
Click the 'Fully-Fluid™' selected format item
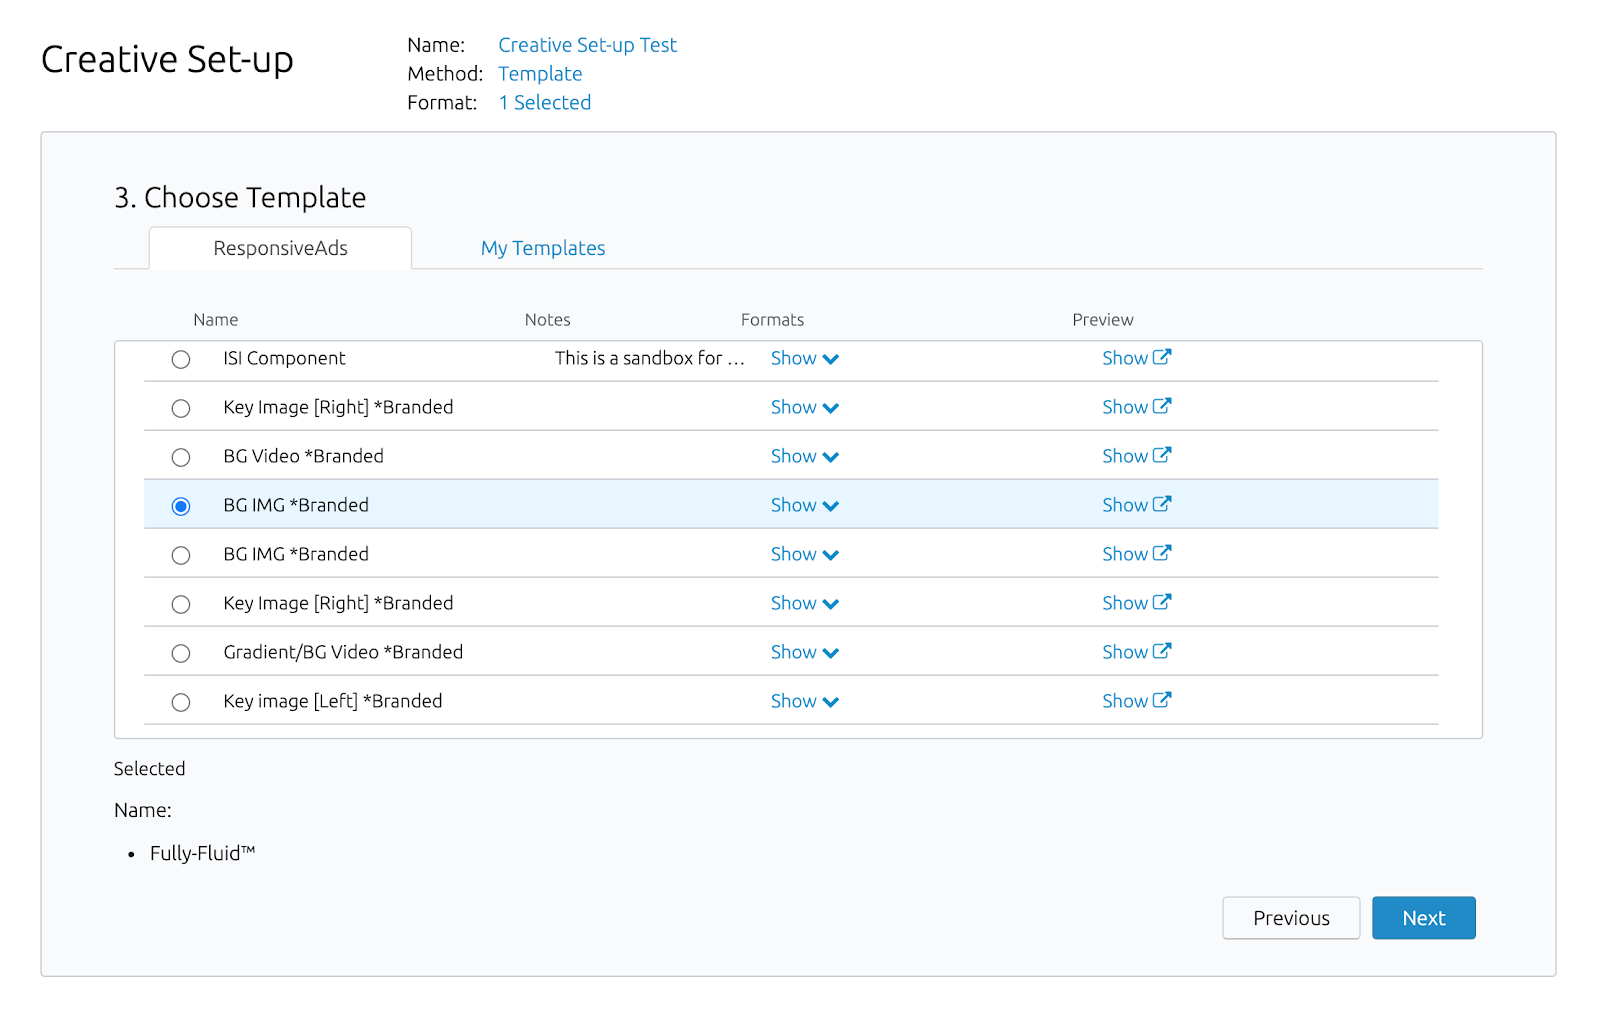(203, 853)
